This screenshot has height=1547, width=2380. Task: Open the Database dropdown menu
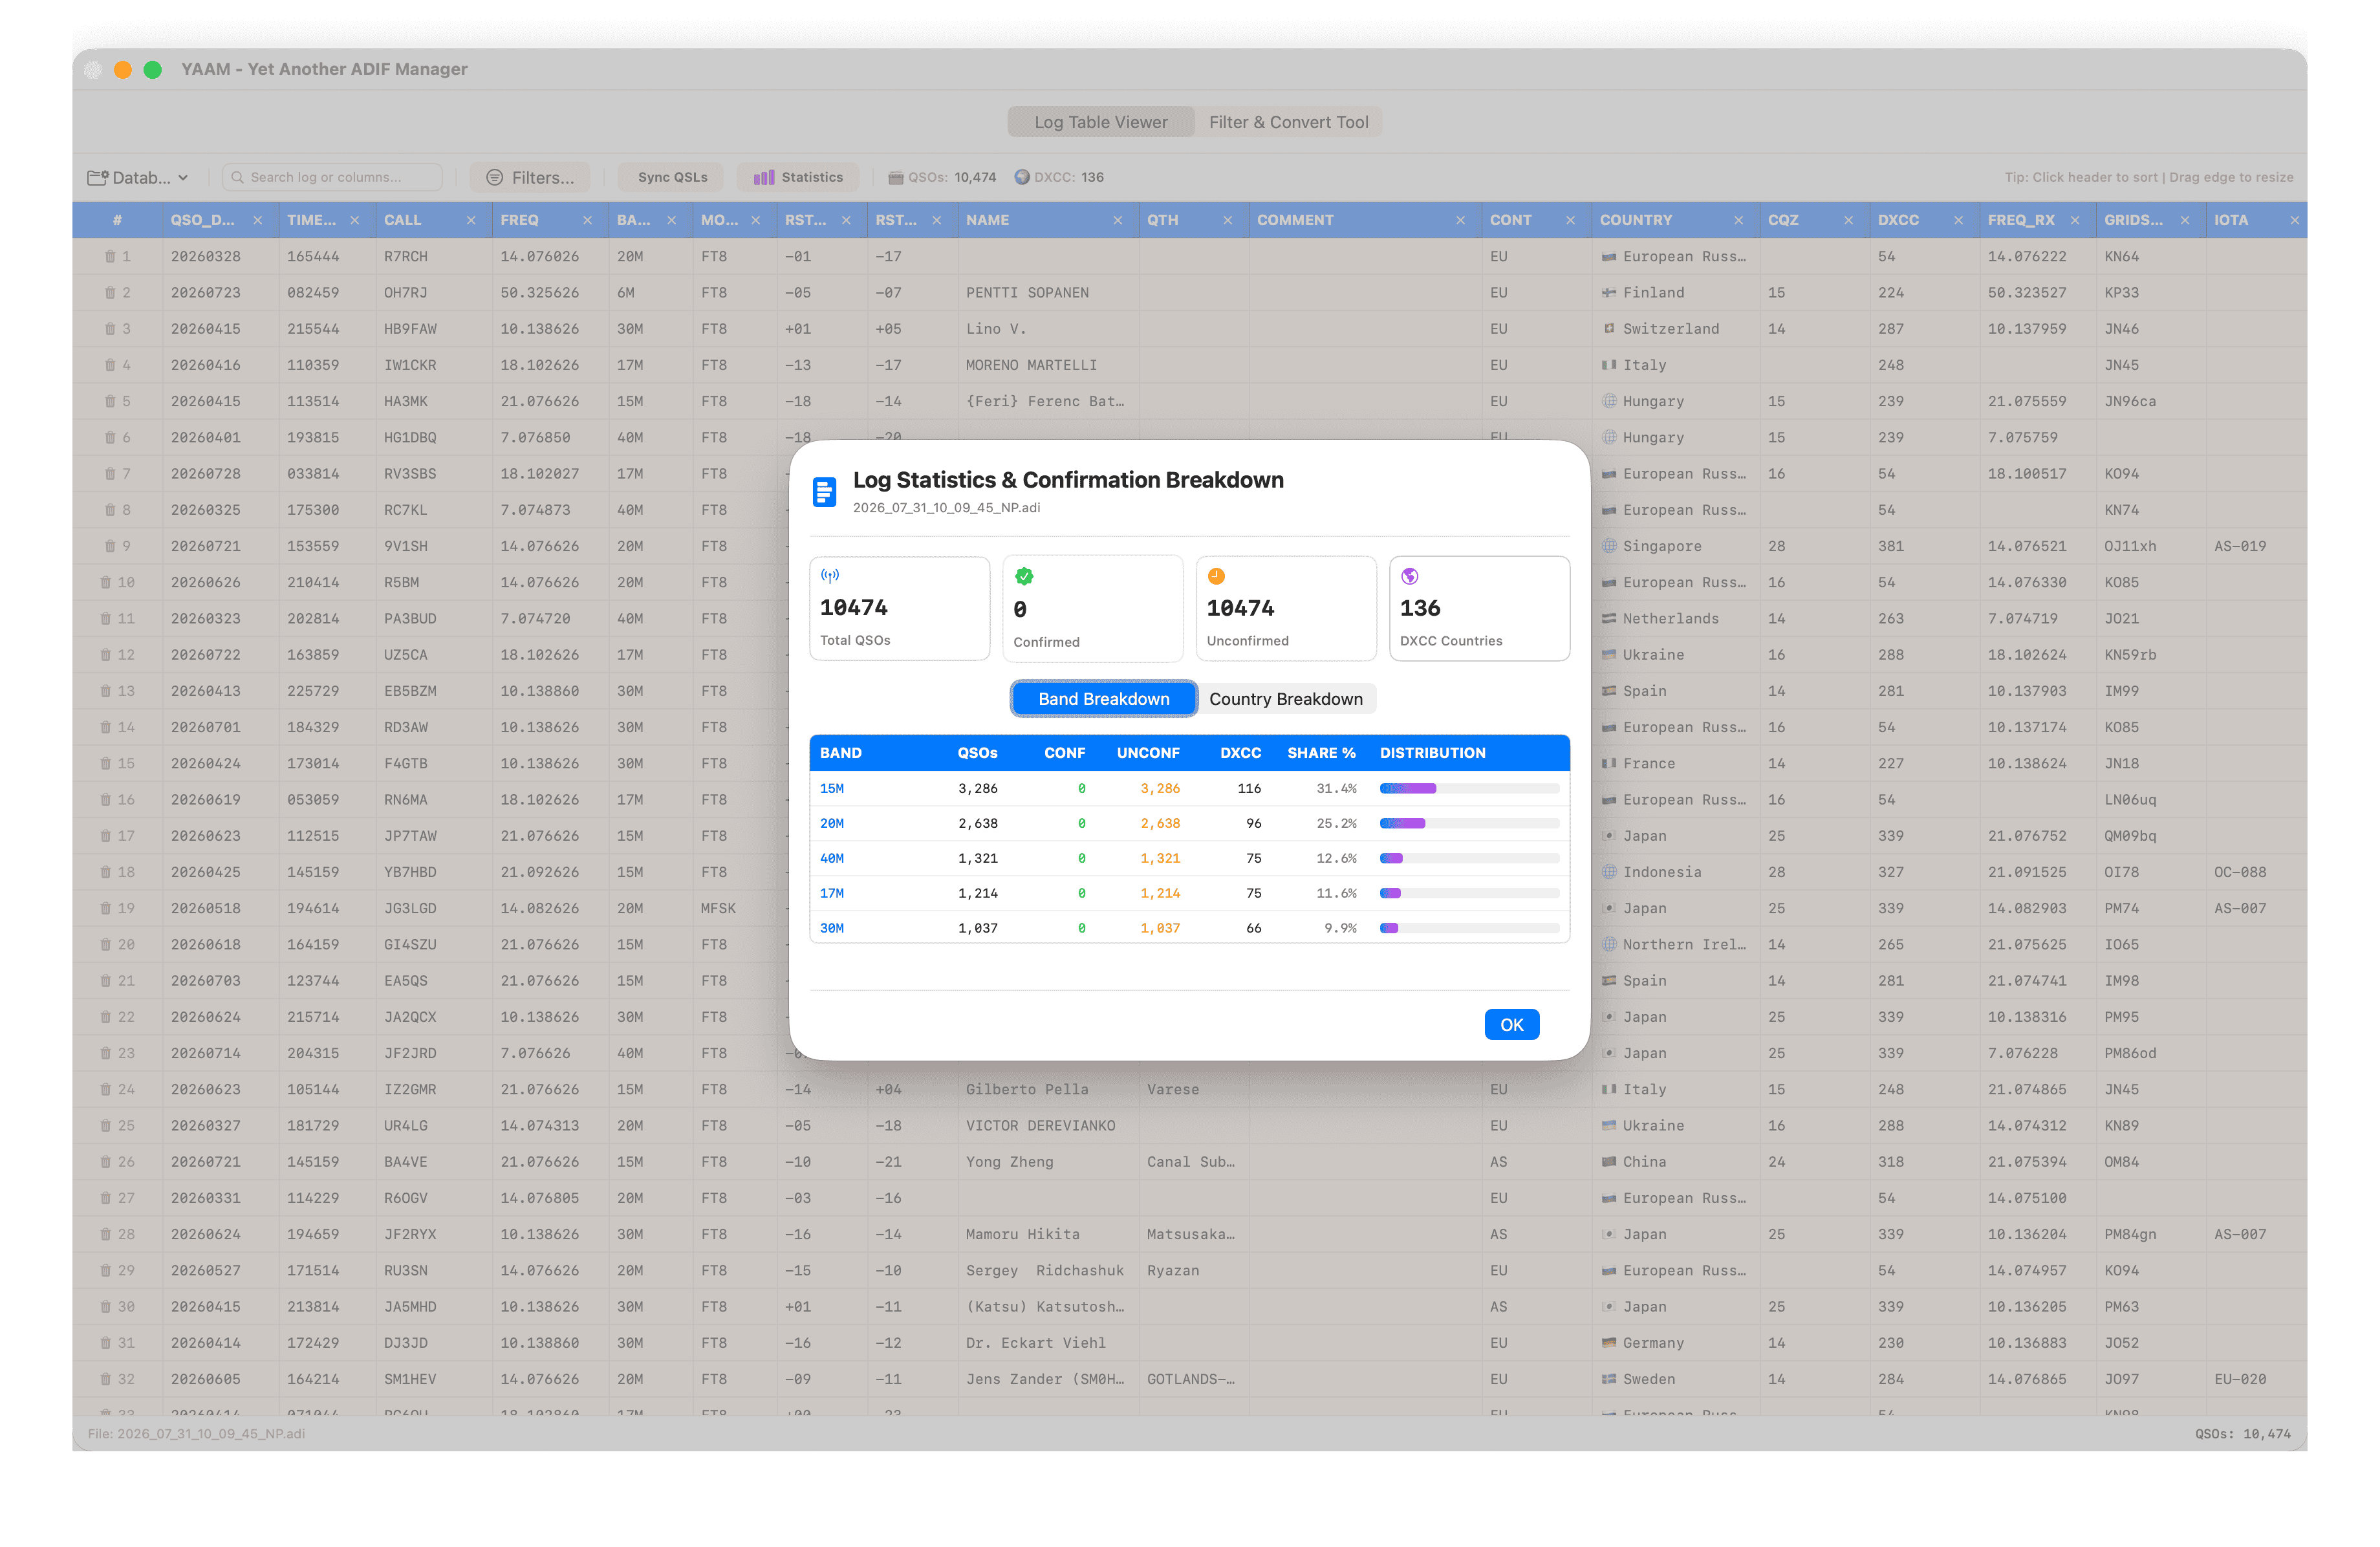tap(138, 177)
